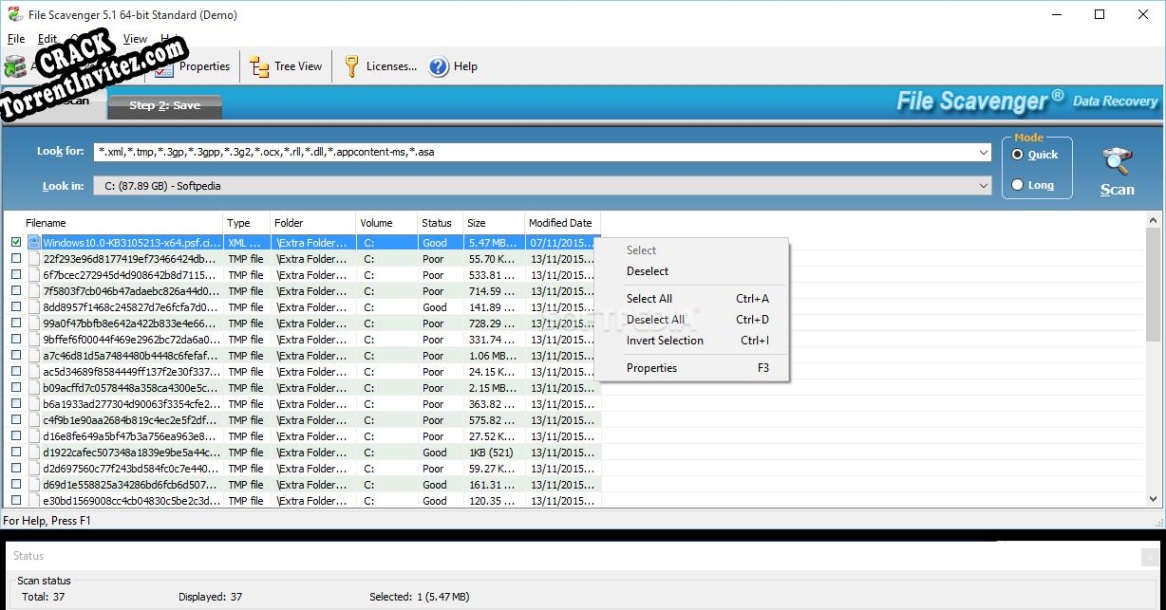Viewport: 1166px width, 610px height.
Task: Uncheck the Windows10.0-KB3105213 file checkbox
Action: [15, 243]
